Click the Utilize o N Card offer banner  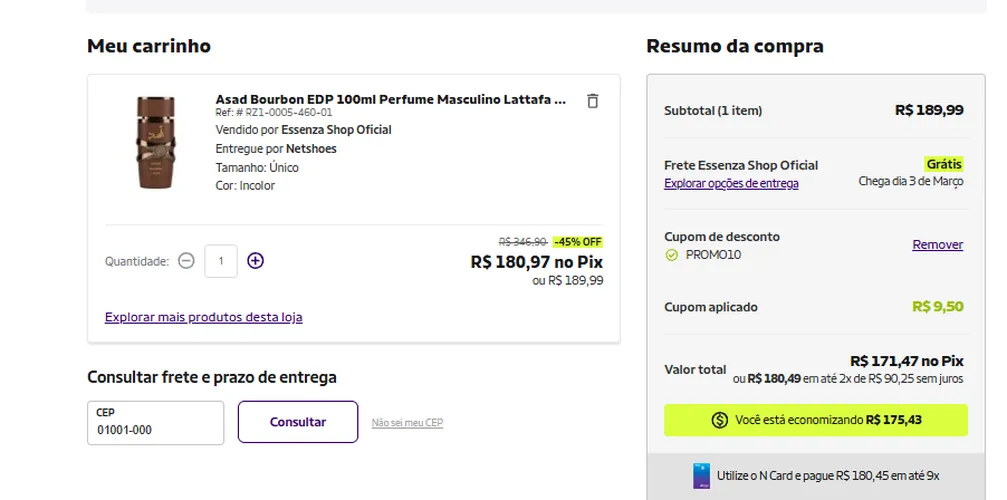pyautogui.click(x=816, y=476)
